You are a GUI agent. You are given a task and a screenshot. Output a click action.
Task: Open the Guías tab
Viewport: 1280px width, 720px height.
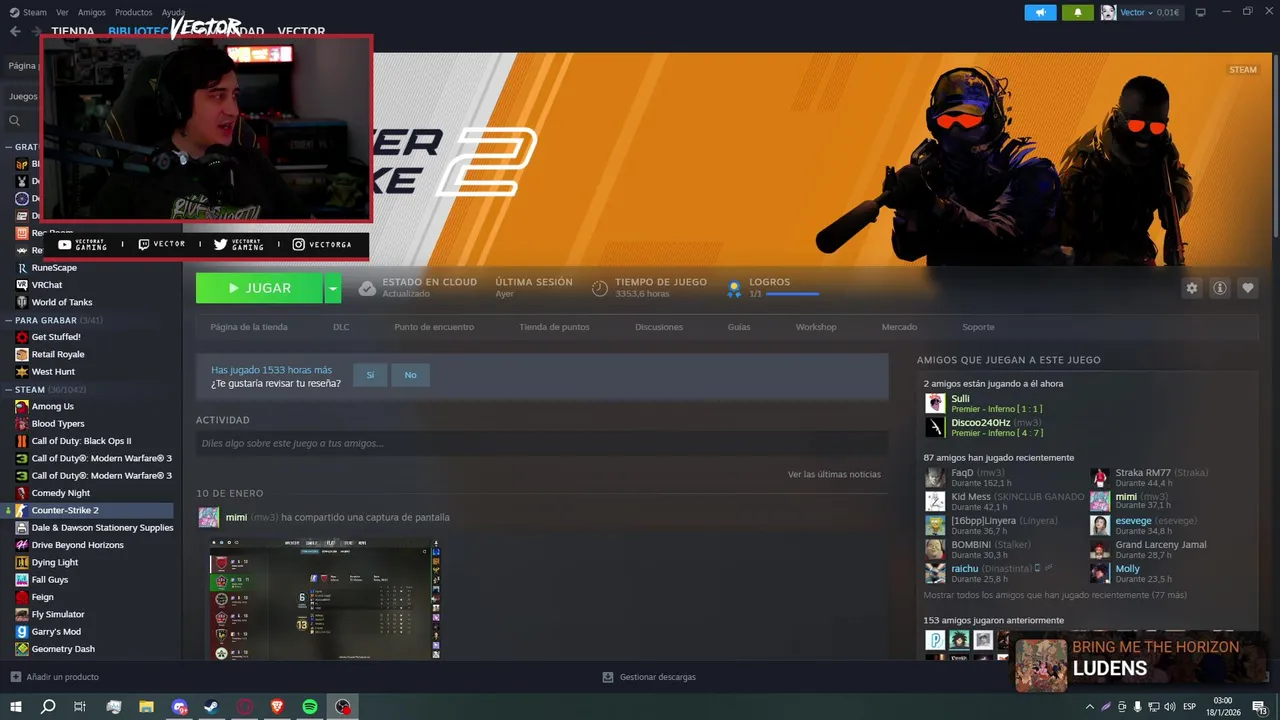click(739, 327)
